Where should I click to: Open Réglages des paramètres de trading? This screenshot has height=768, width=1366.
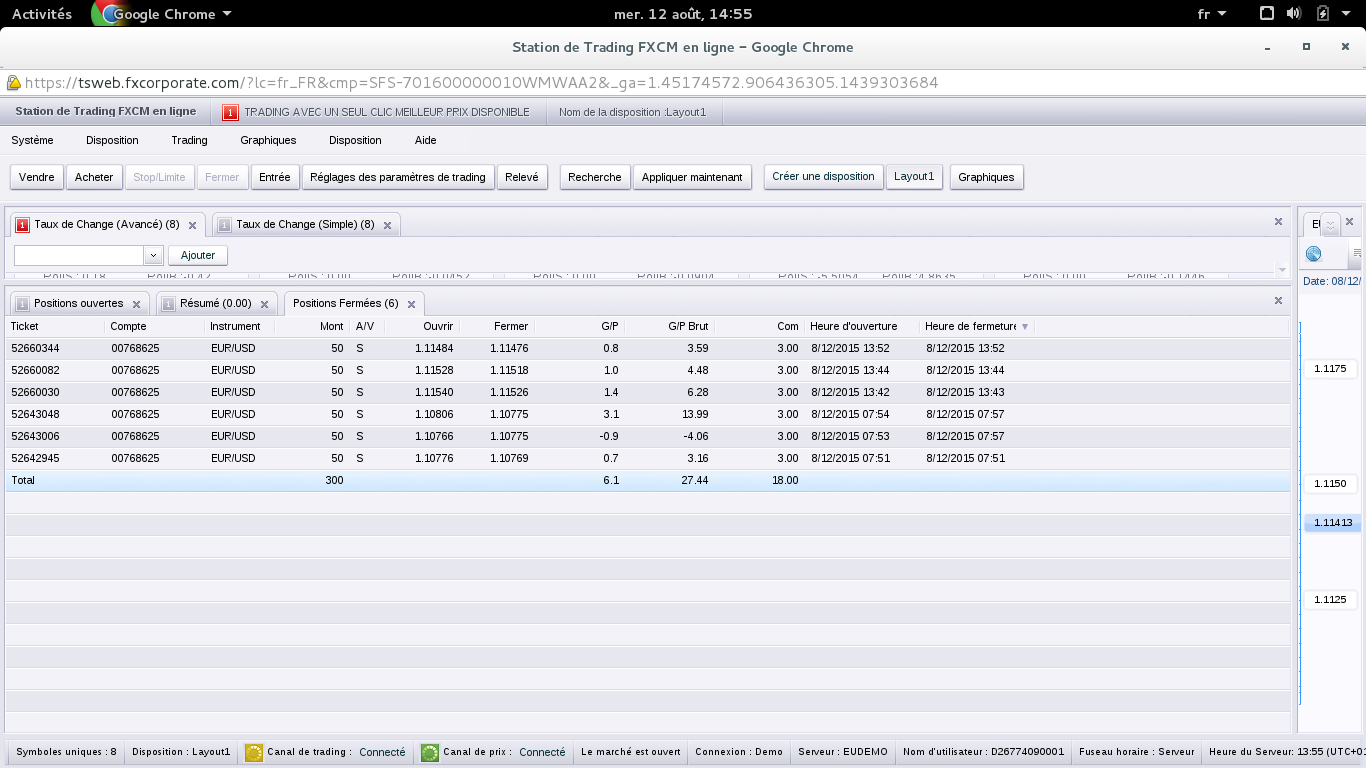398,177
